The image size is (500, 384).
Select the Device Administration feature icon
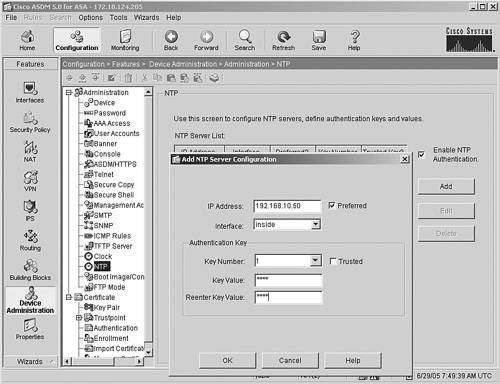tap(30, 300)
